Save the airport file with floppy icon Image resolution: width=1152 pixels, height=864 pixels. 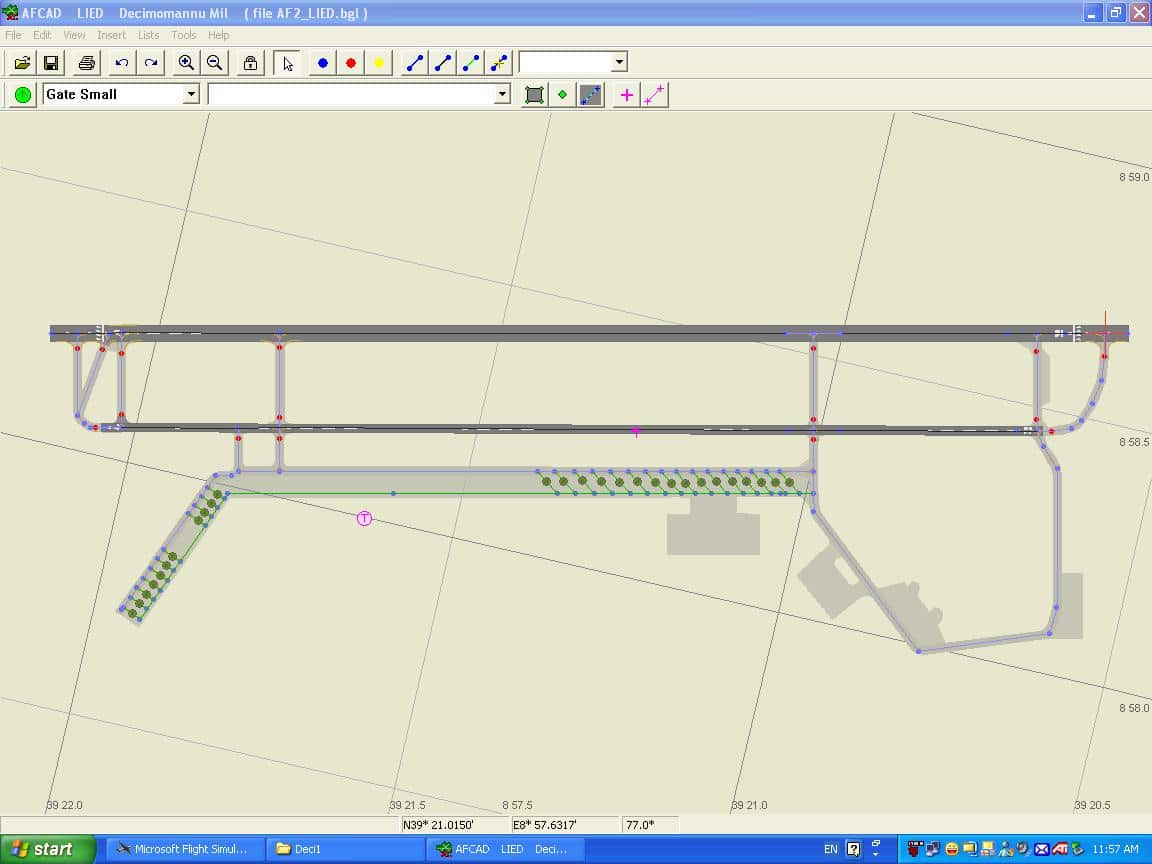50,63
